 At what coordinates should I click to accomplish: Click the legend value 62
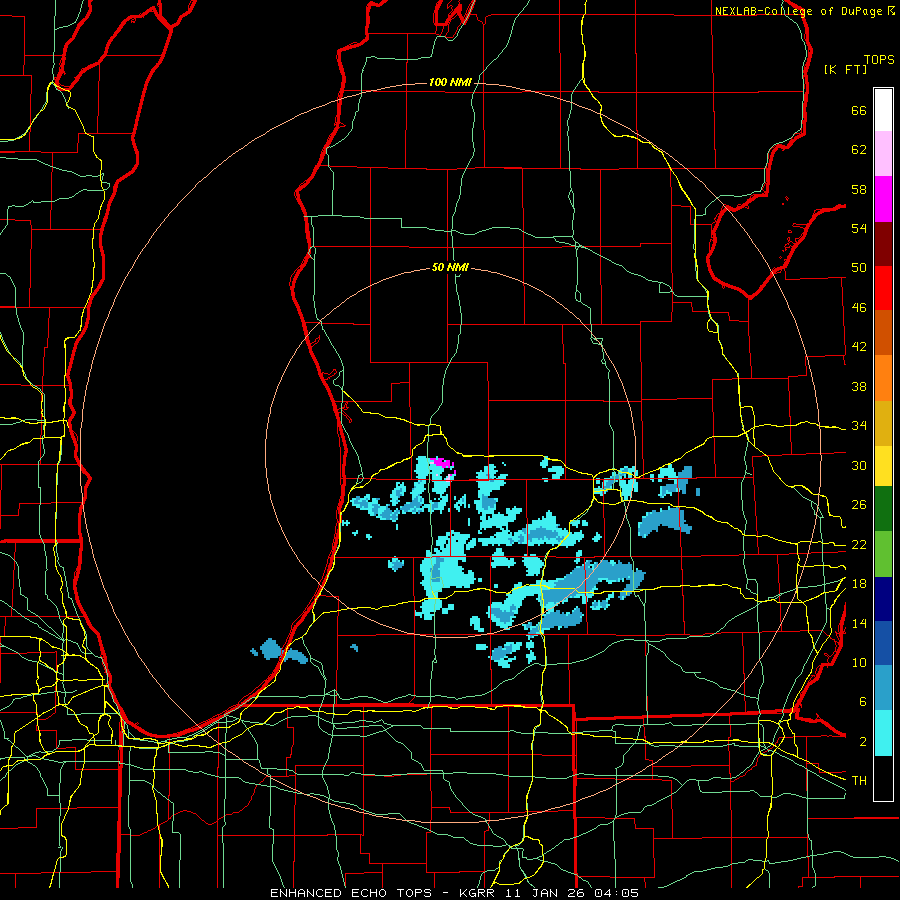coord(859,150)
